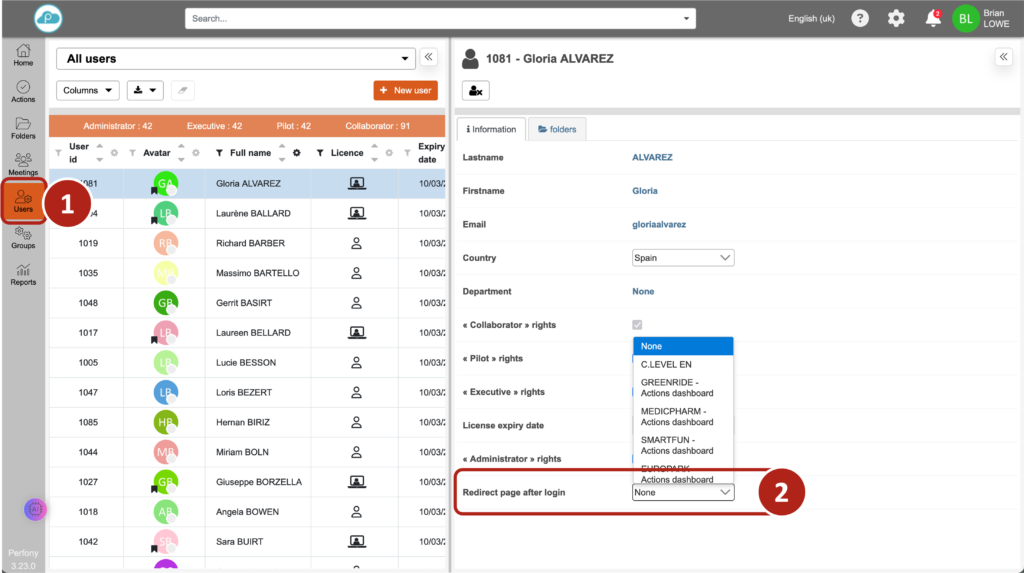The image size is (1024, 573).
Task: Toggle the Collaborator rights checkbox
Action: (638, 325)
